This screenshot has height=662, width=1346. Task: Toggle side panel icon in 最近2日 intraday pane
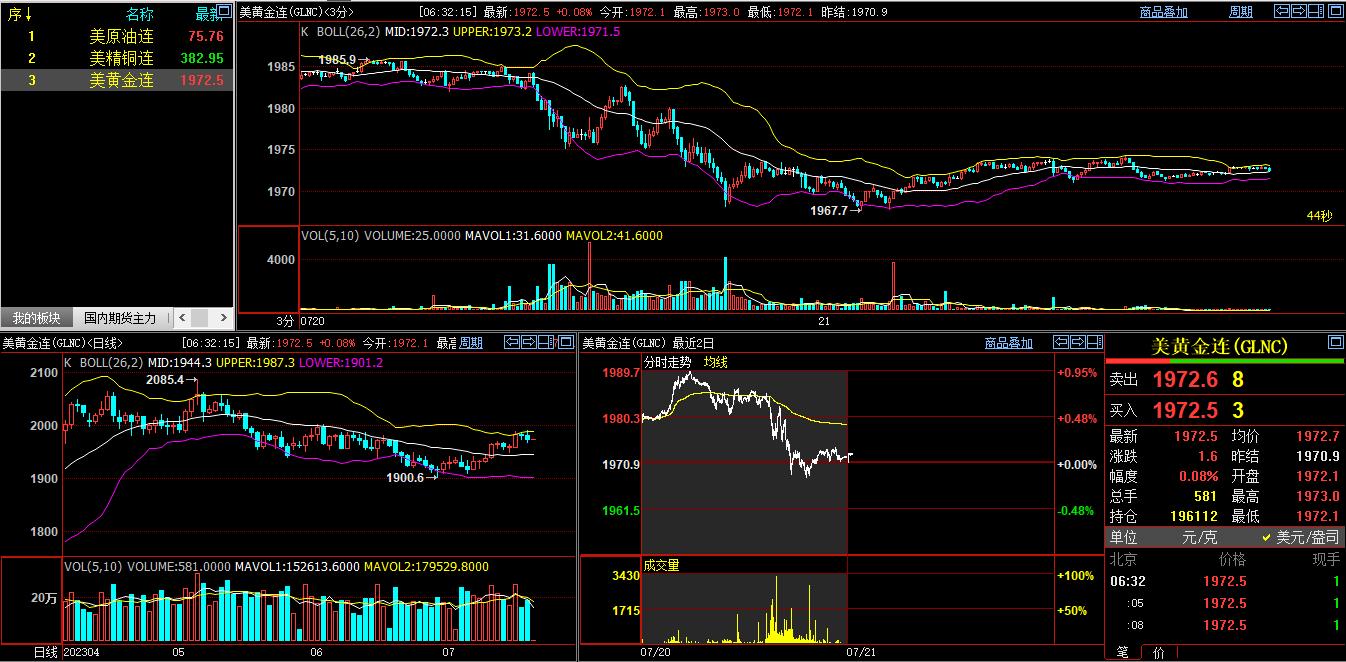click(1093, 342)
